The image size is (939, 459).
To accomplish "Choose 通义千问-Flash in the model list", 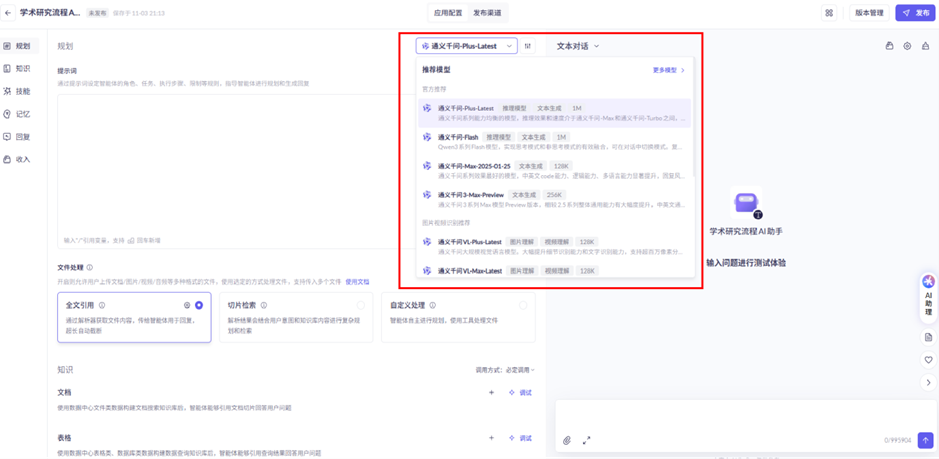I will point(555,142).
